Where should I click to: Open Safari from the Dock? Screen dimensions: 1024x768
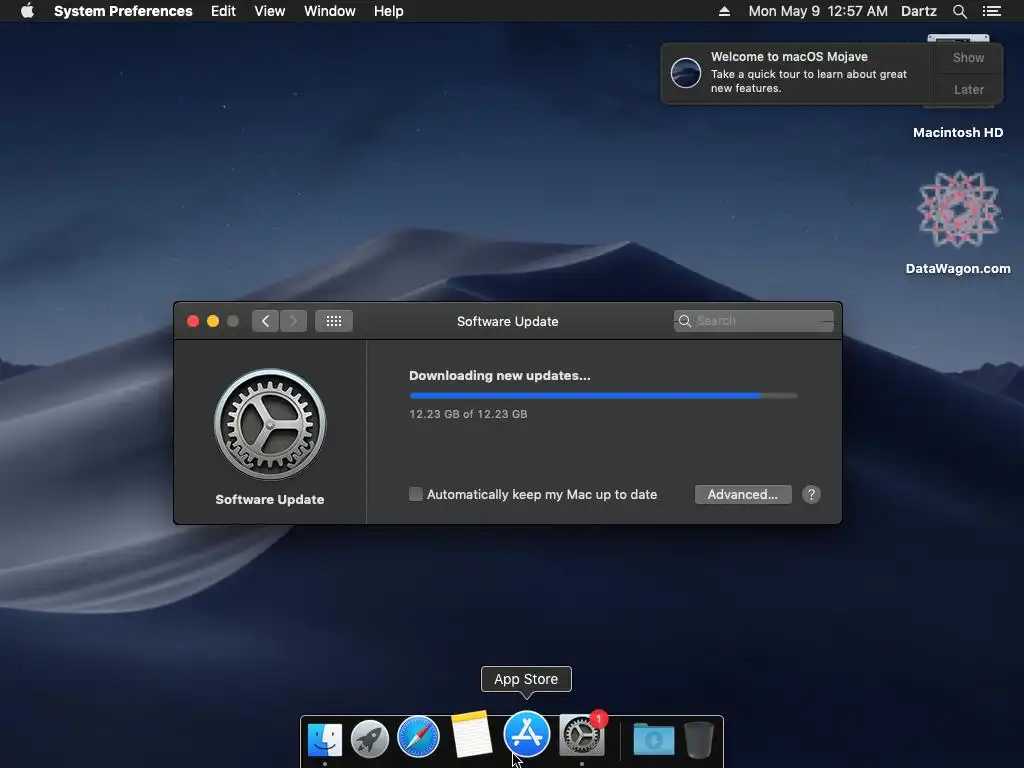(418, 737)
